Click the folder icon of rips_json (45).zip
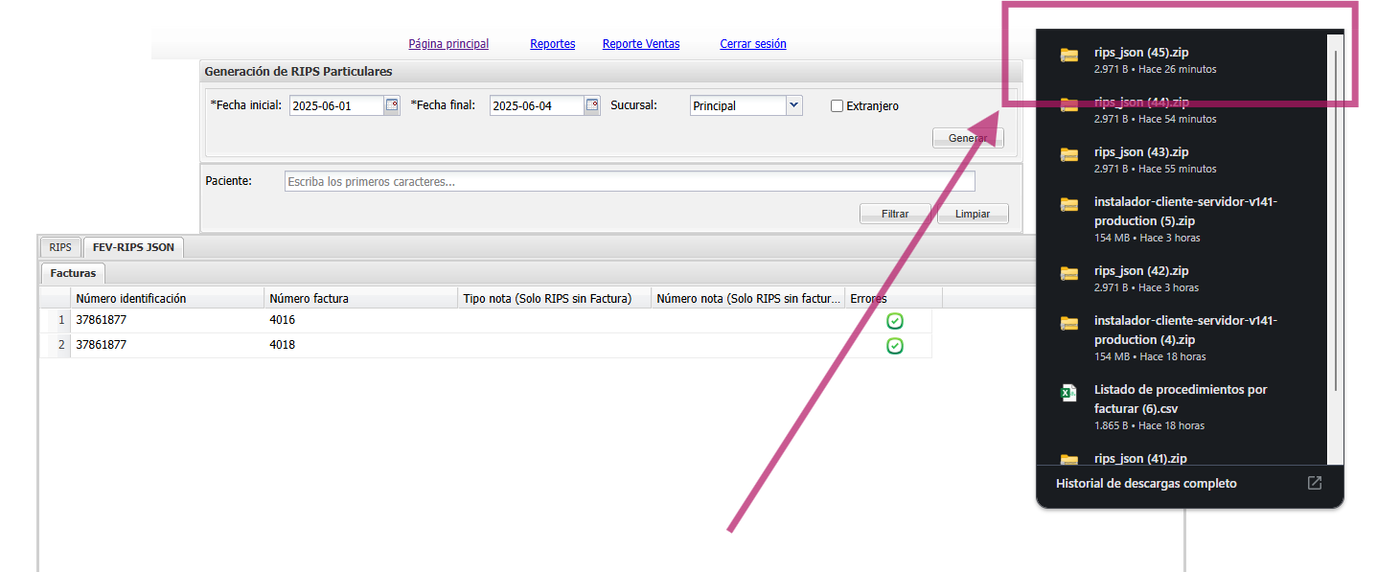The image size is (1400, 572). point(1069,54)
